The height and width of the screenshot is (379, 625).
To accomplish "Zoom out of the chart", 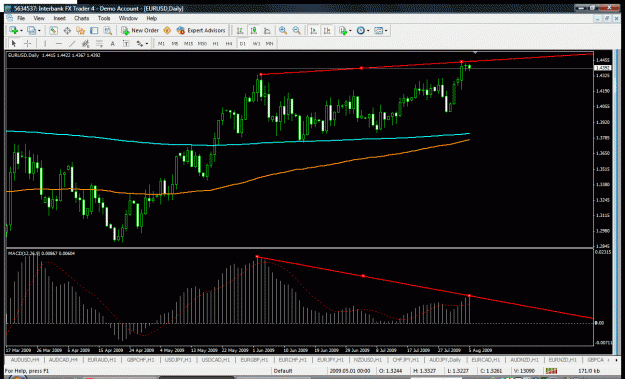I will pyautogui.click(x=297, y=30).
